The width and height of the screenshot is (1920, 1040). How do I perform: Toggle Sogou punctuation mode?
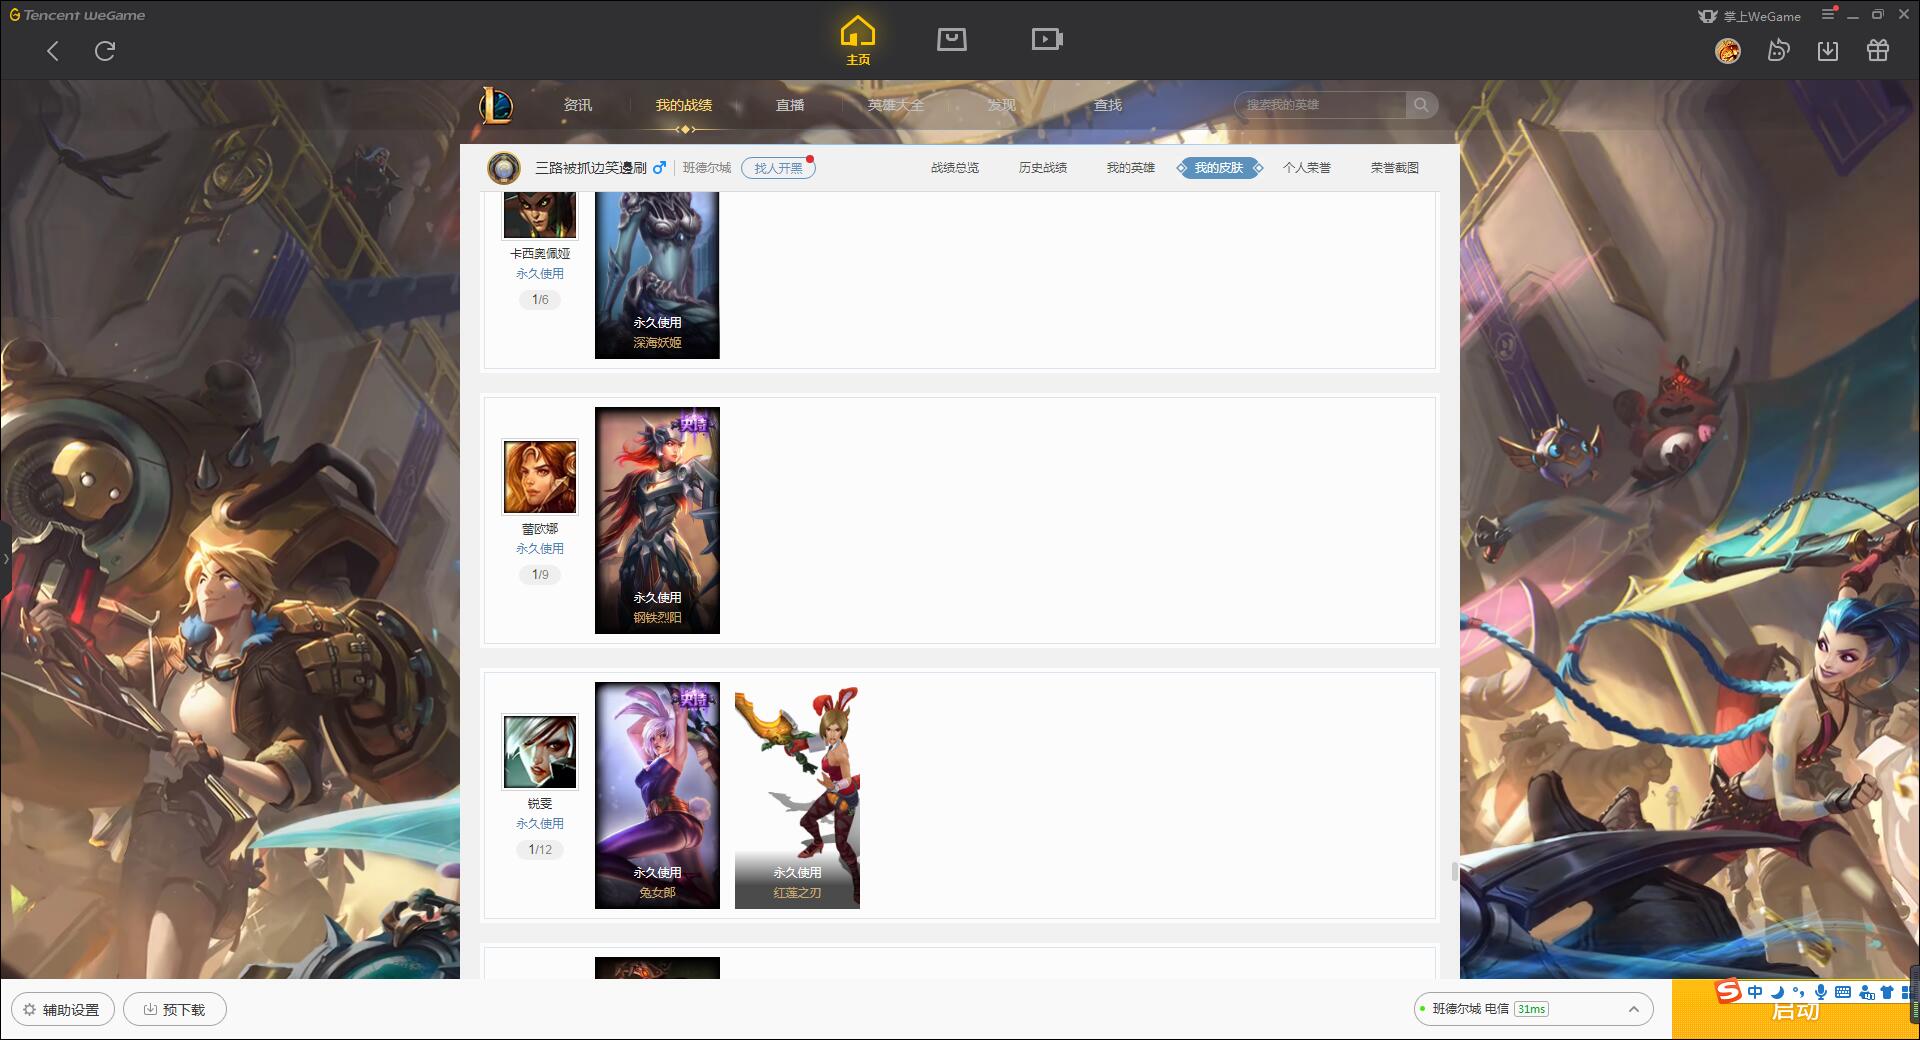click(1799, 992)
